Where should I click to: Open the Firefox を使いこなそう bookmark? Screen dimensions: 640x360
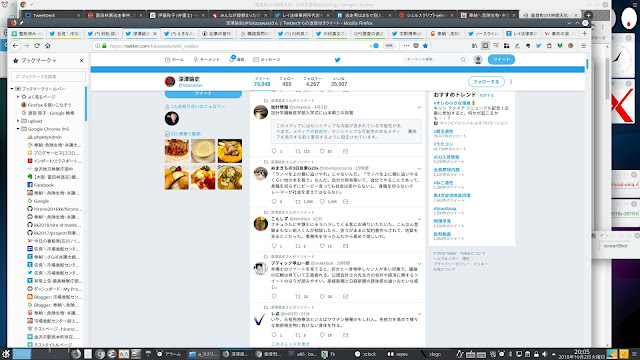pyautogui.click(x=46, y=105)
